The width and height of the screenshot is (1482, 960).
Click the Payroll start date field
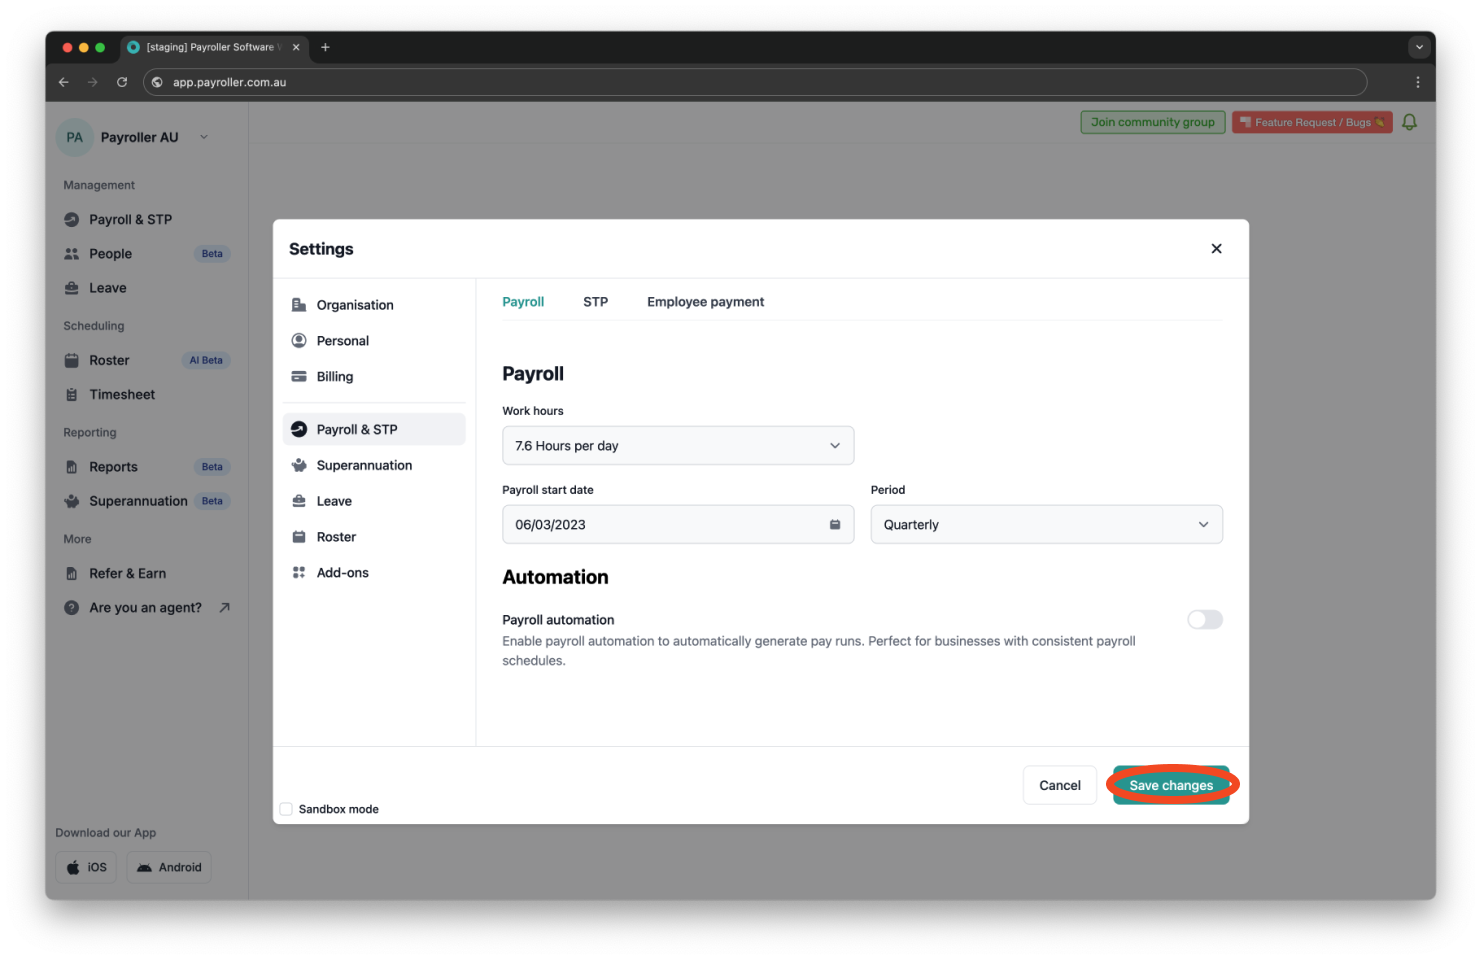click(660, 525)
